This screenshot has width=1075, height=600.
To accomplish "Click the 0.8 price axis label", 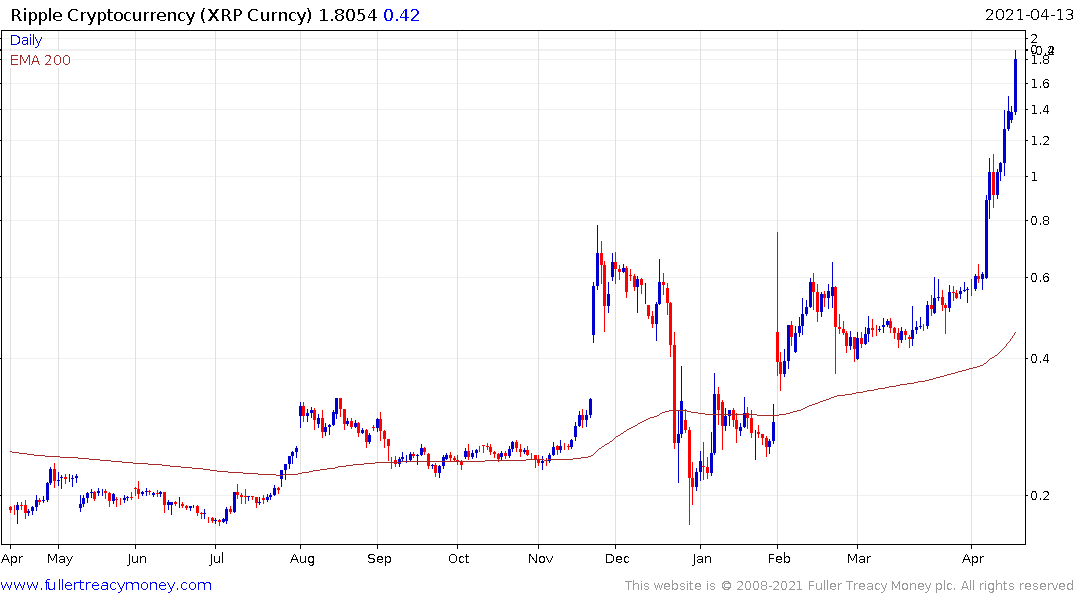I will [1040, 221].
